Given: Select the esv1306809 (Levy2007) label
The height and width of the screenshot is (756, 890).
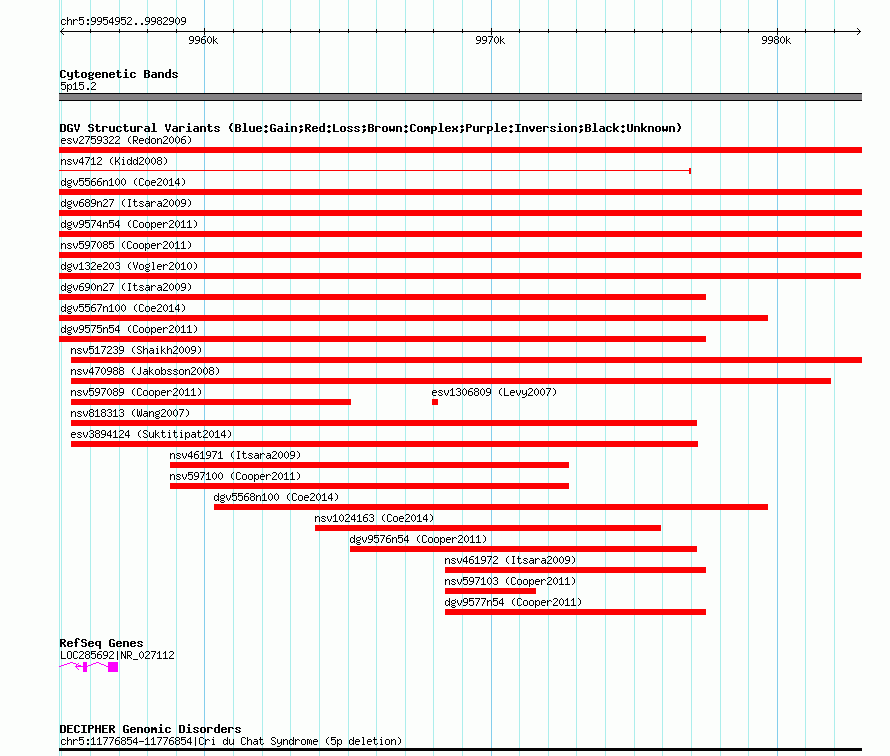Looking at the screenshot, I should [494, 392].
